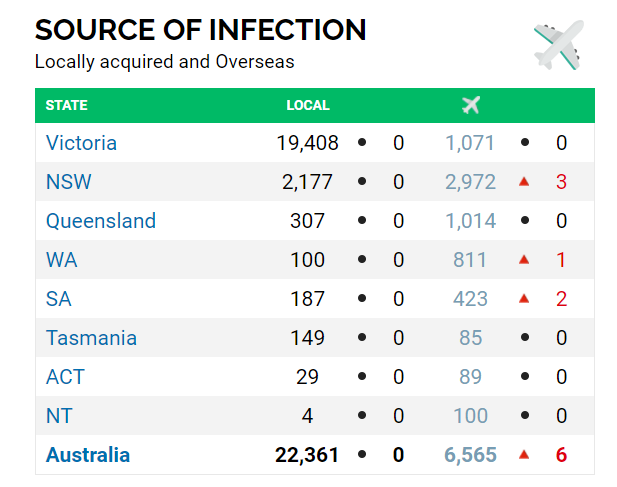Open the Australia total link
The width and height of the screenshot is (617, 487).
pyautogui.click(x=88, y=455)
